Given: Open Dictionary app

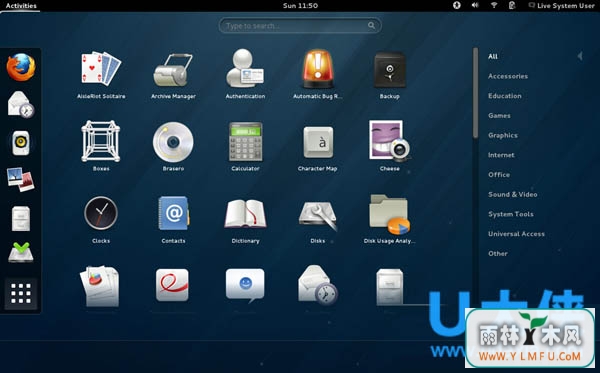Looking at the screenshot, I should [245, 221].
